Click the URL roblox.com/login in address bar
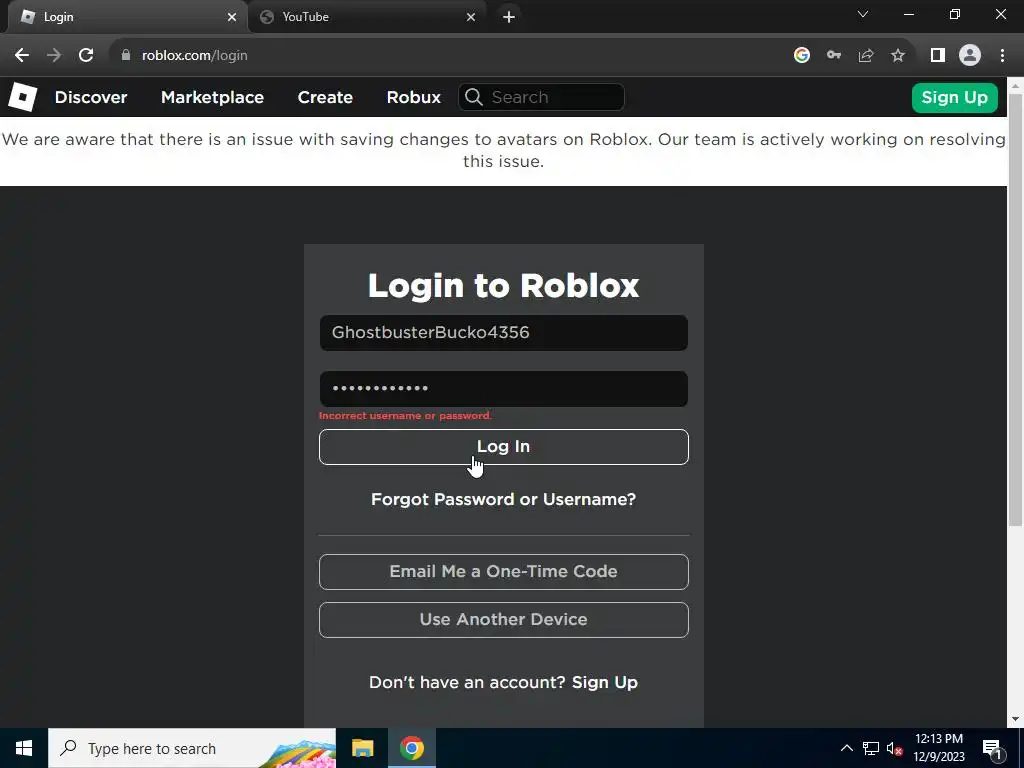Viewport: 1024px width, 768px height. [195, 56]
